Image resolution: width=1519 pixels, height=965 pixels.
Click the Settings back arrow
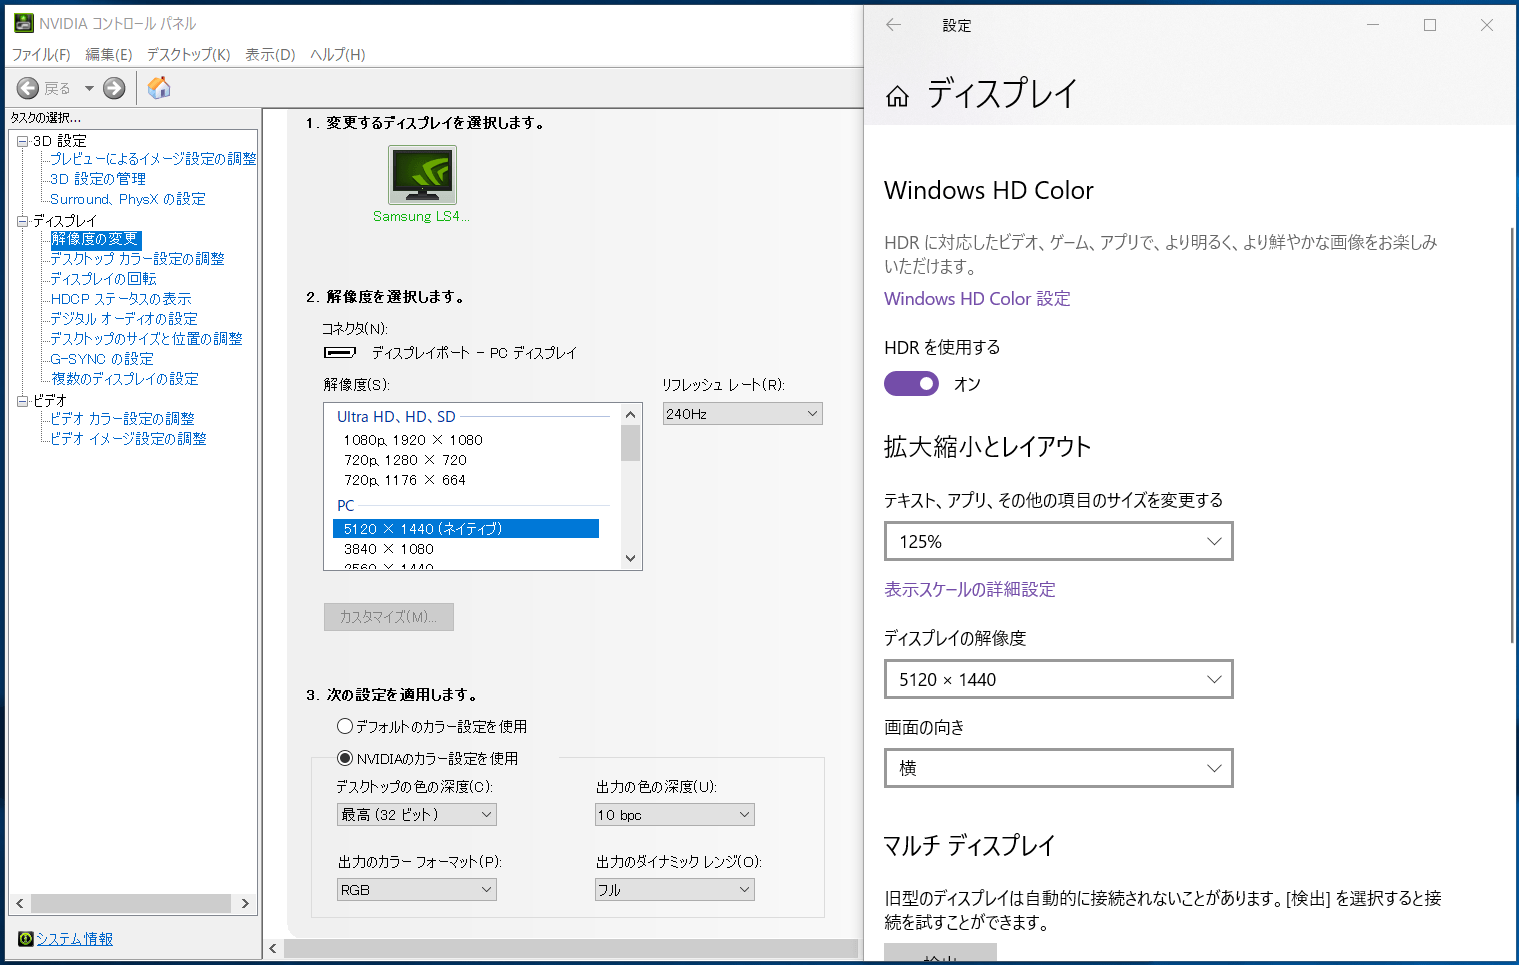tap(893, 25)
